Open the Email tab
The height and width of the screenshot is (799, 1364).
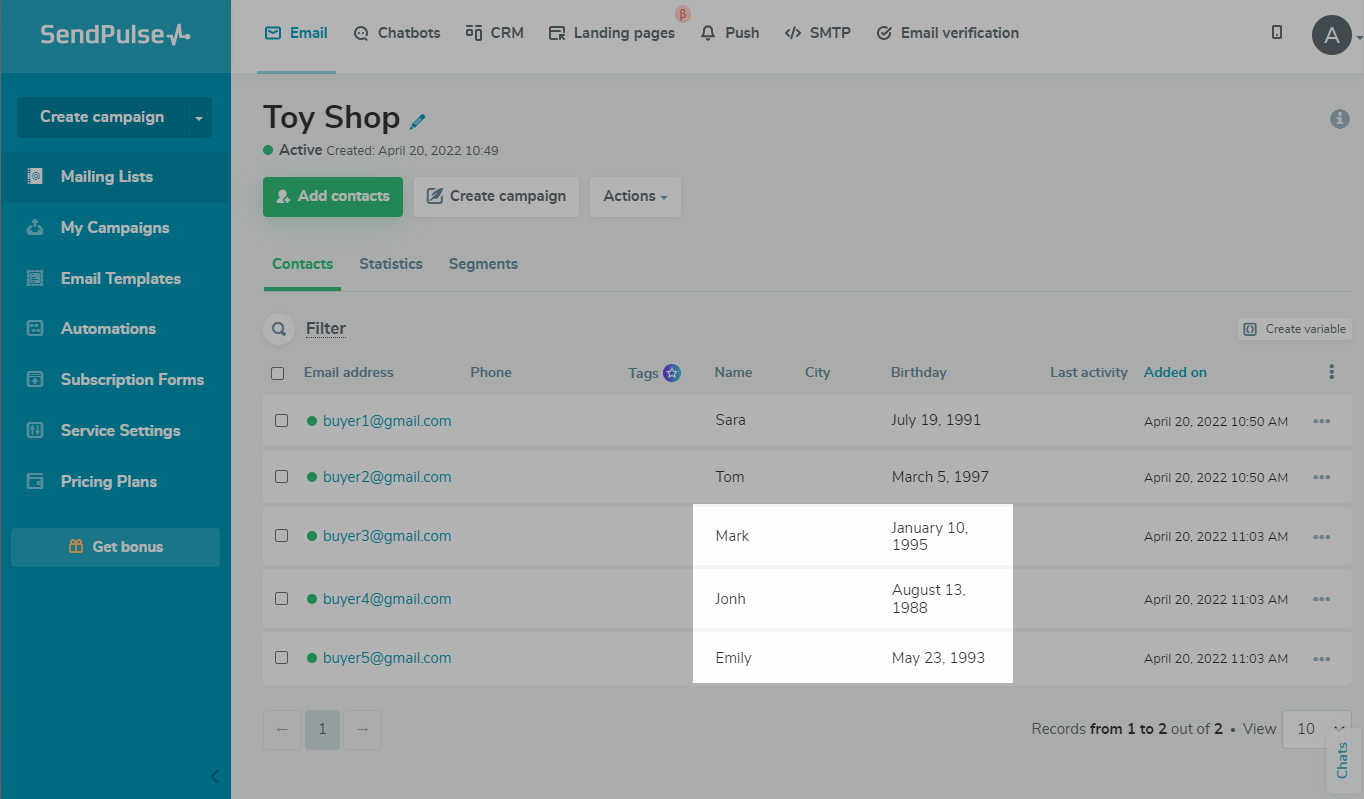click(296, 33)
